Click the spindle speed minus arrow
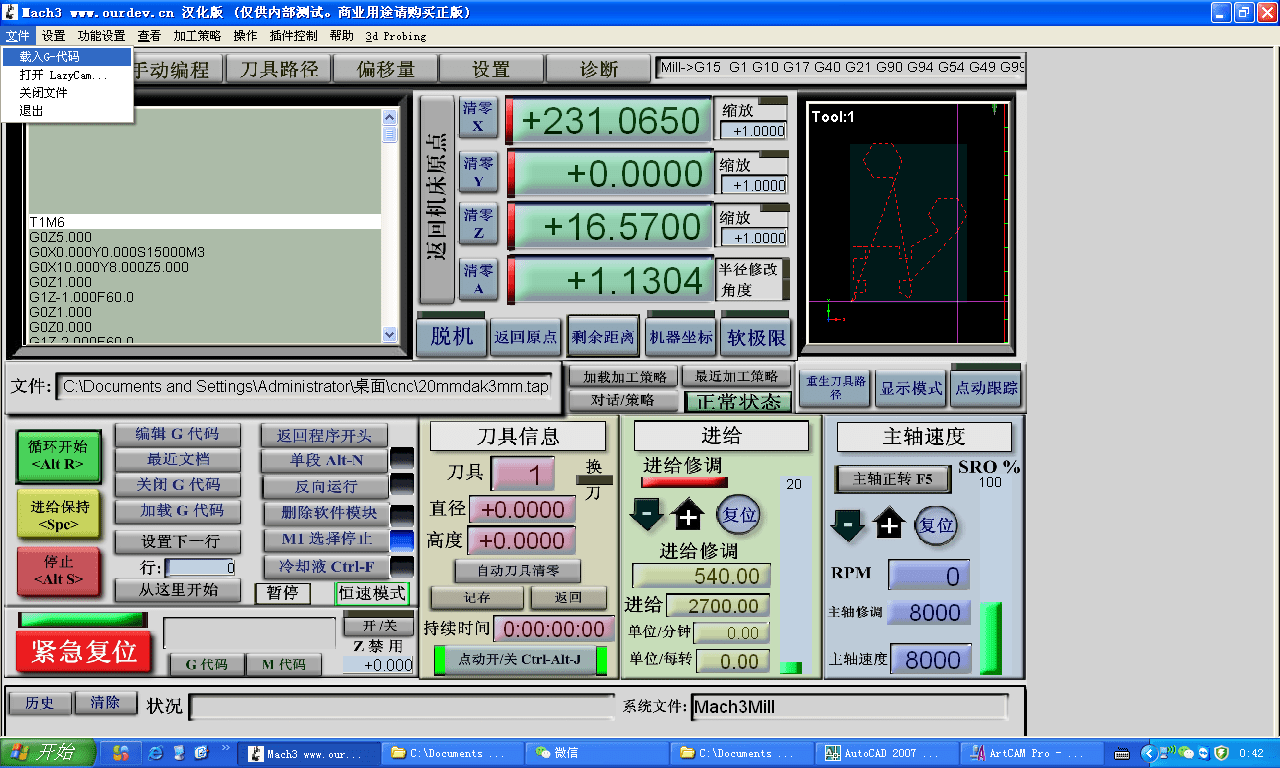 click(x=848, y=525)
